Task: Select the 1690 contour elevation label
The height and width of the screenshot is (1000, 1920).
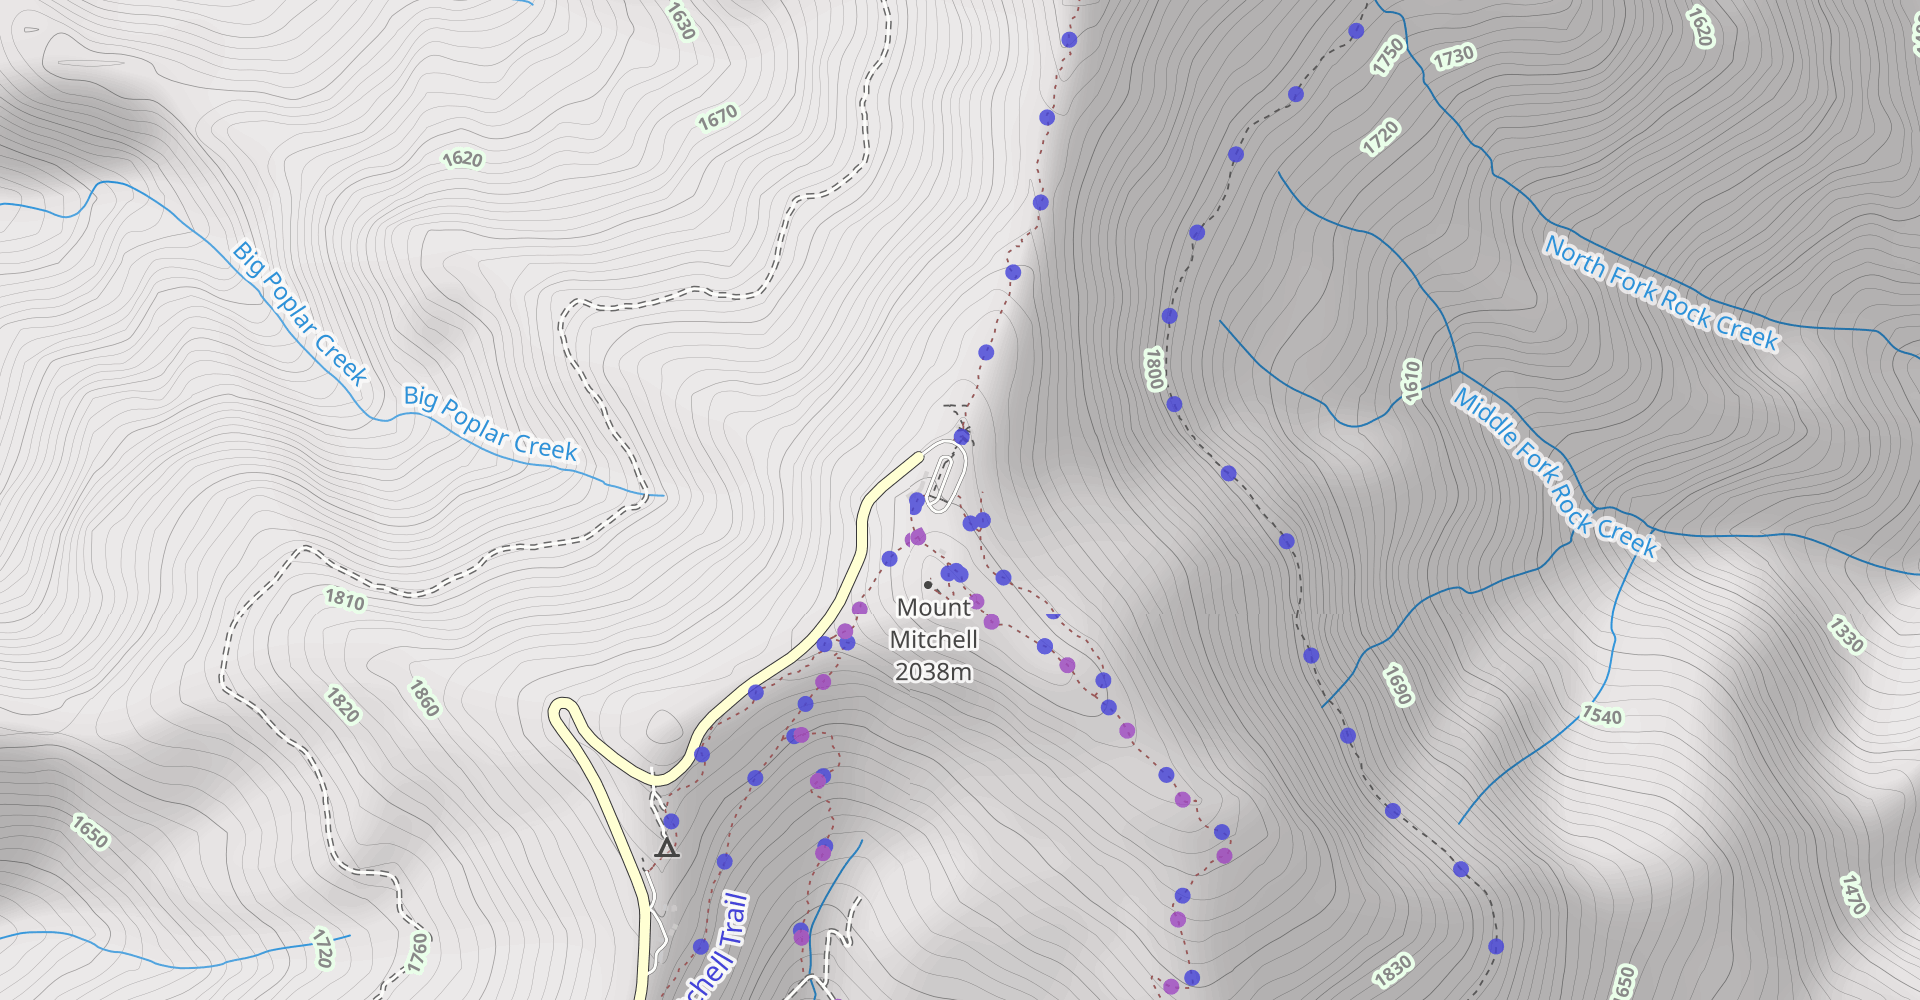Action: click(1398, 685)
